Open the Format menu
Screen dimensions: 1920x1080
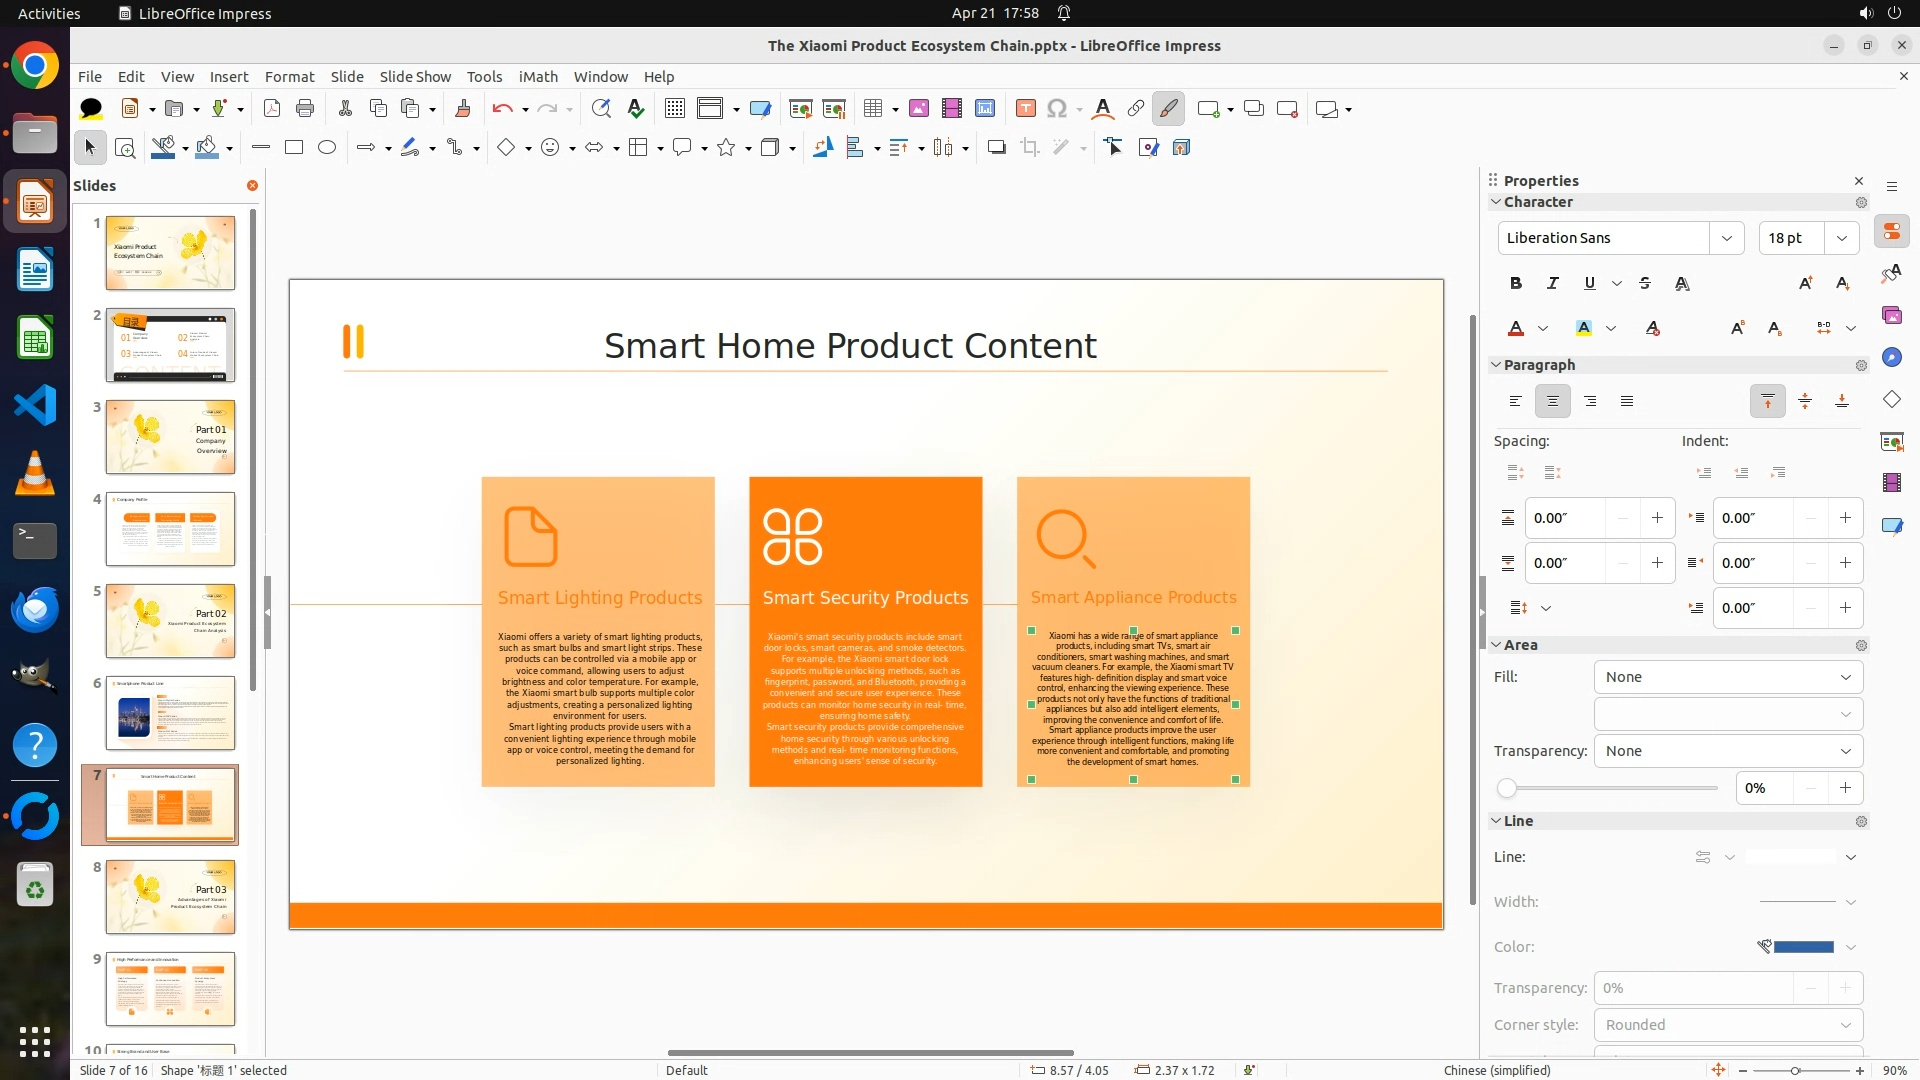289,77
